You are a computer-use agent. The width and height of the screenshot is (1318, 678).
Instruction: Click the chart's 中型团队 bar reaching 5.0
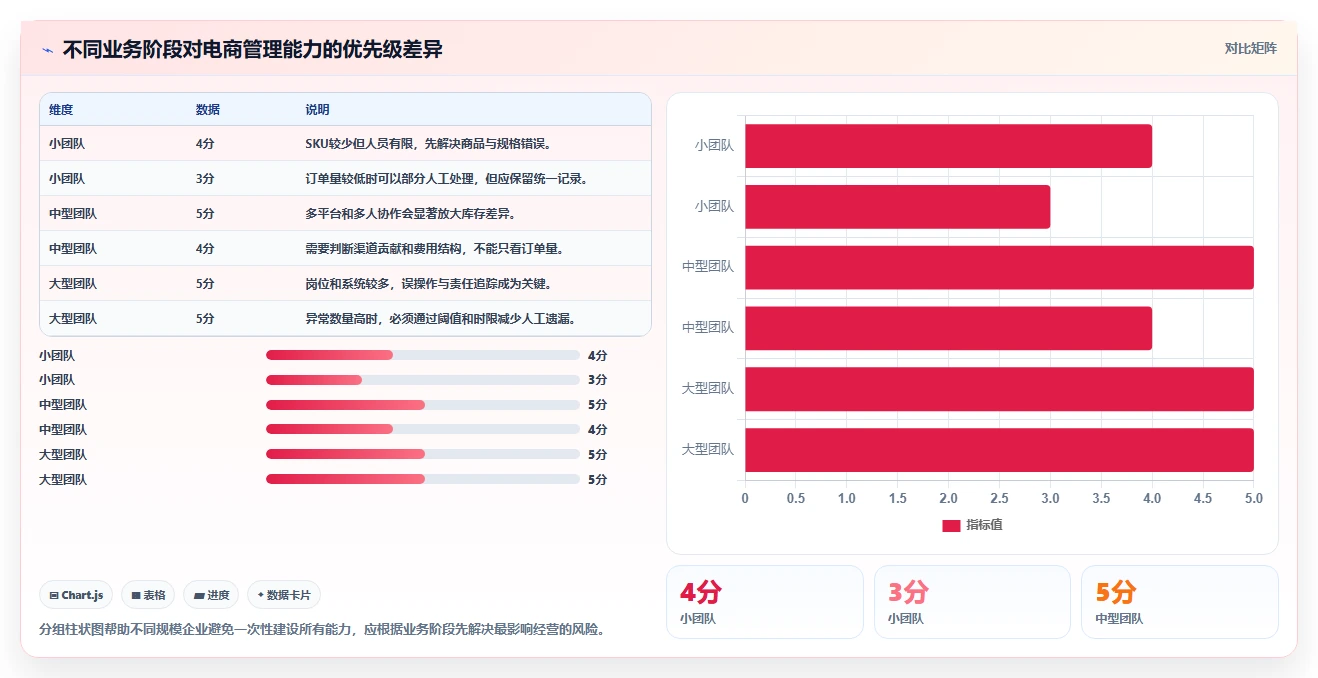coord(999,267)
